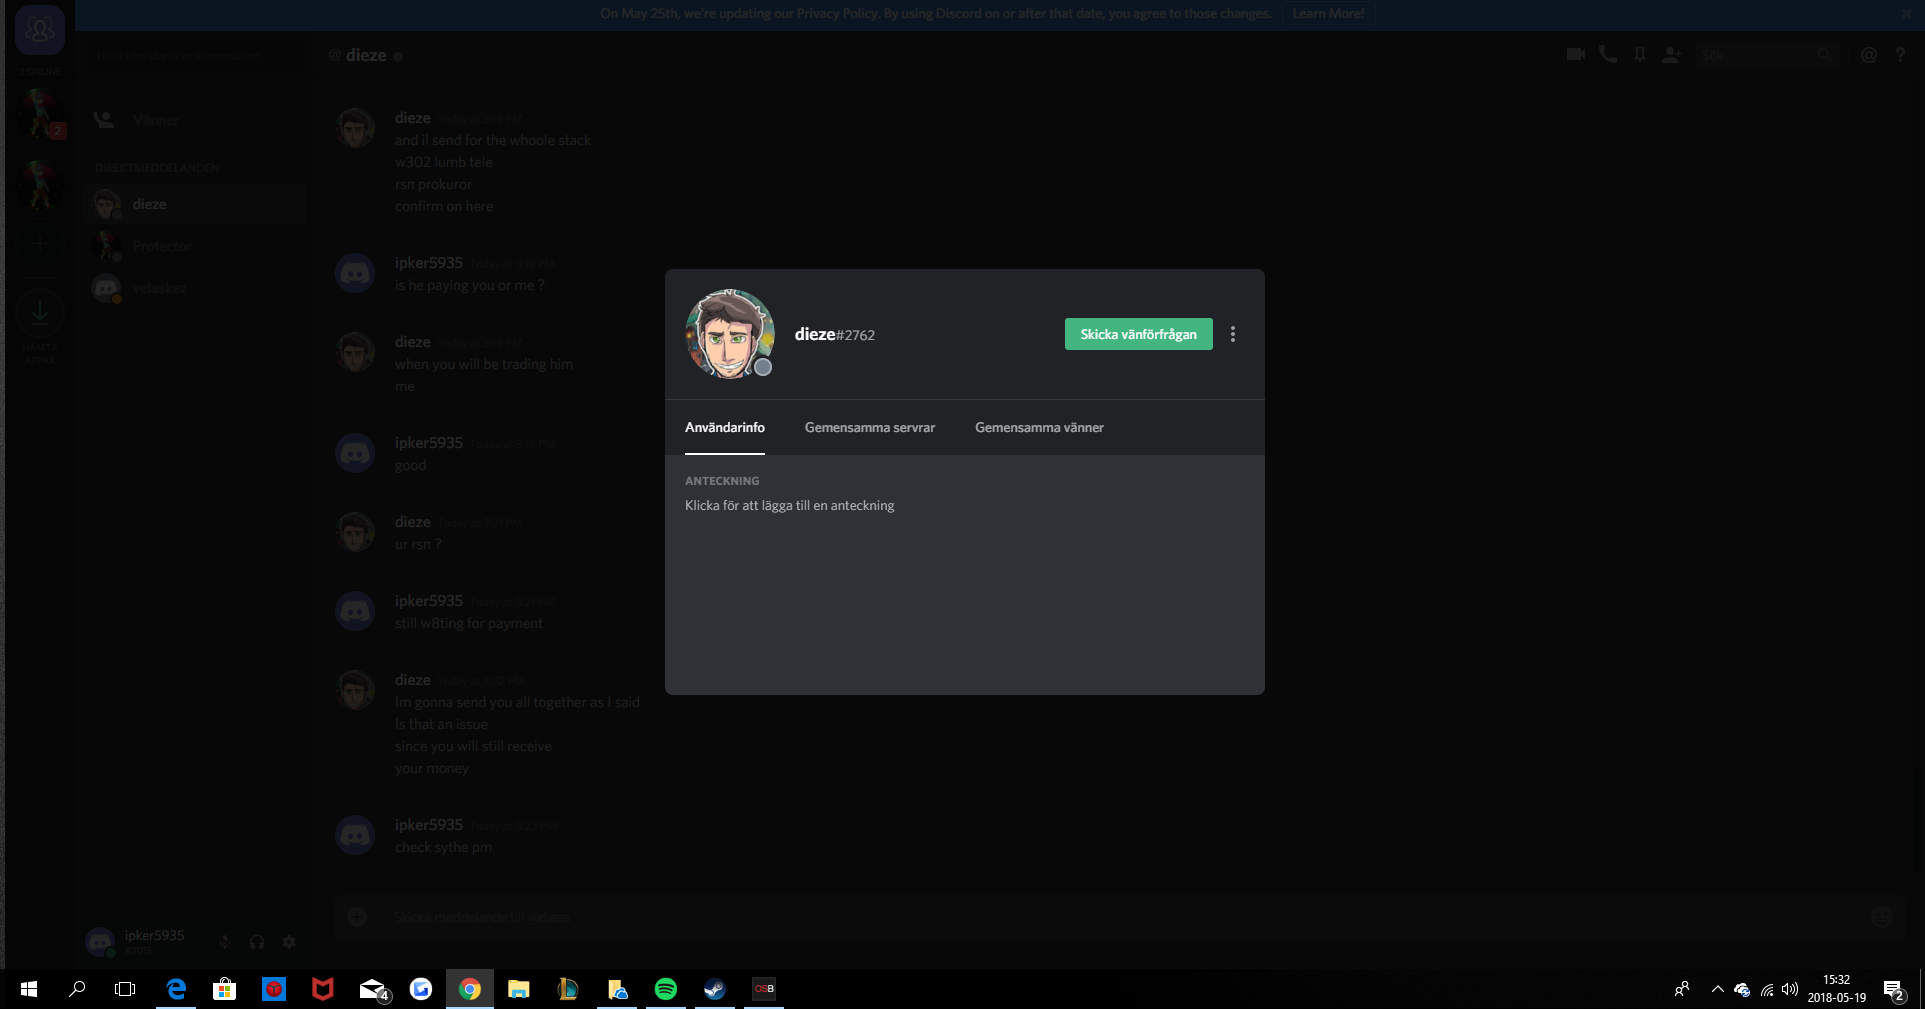Open volume control in the system tray
Screen dimensions: 1925x1009
(1790, 989)
